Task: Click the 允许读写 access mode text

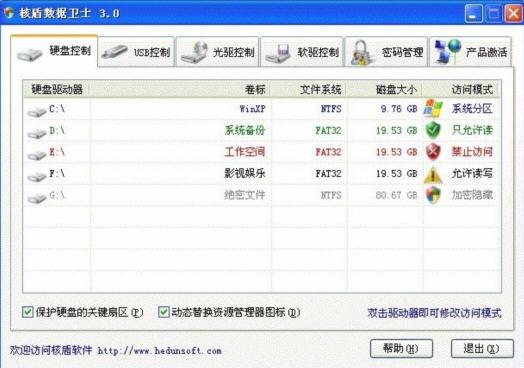Action: pos(472,173)
